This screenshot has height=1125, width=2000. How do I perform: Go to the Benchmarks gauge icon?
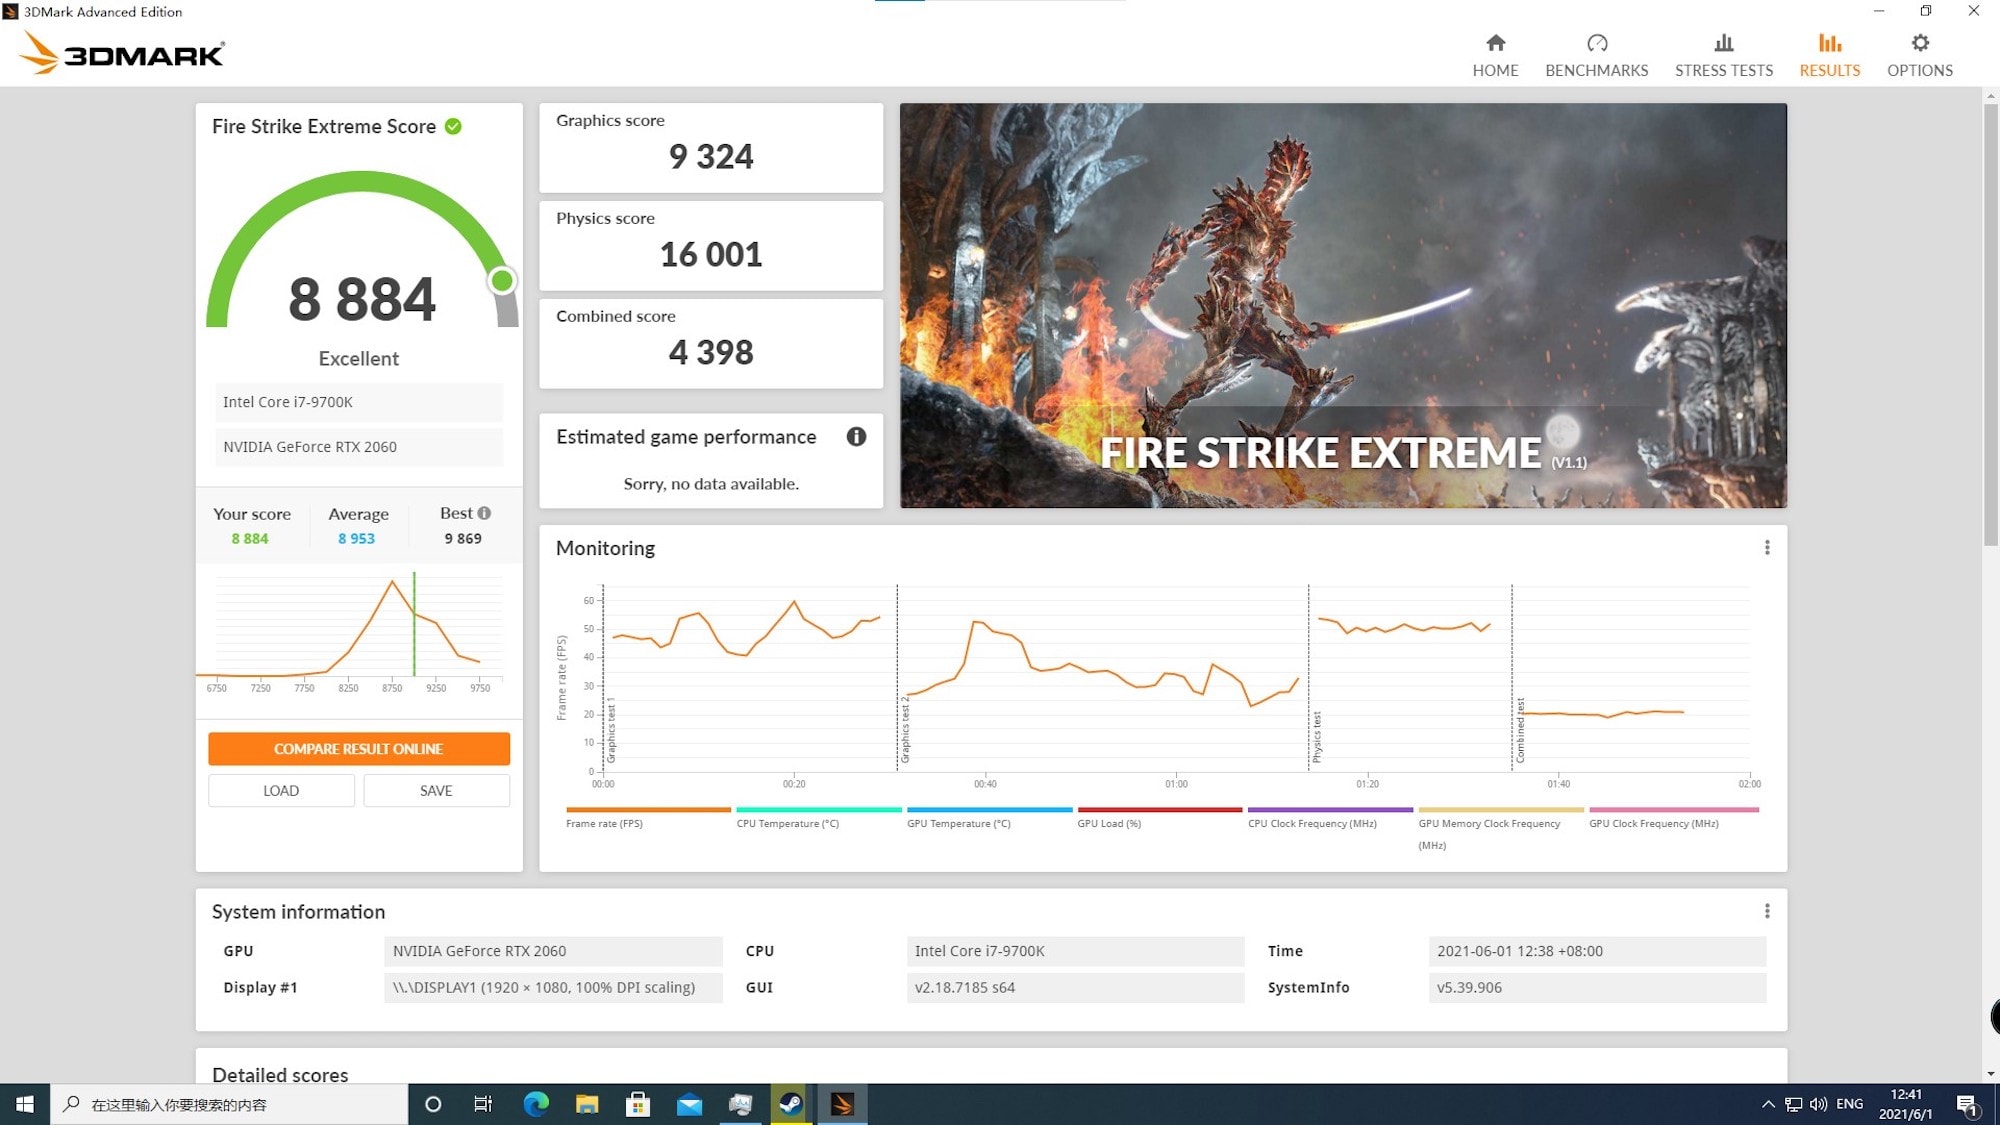pyautogui.click(x=1597, y=43)
